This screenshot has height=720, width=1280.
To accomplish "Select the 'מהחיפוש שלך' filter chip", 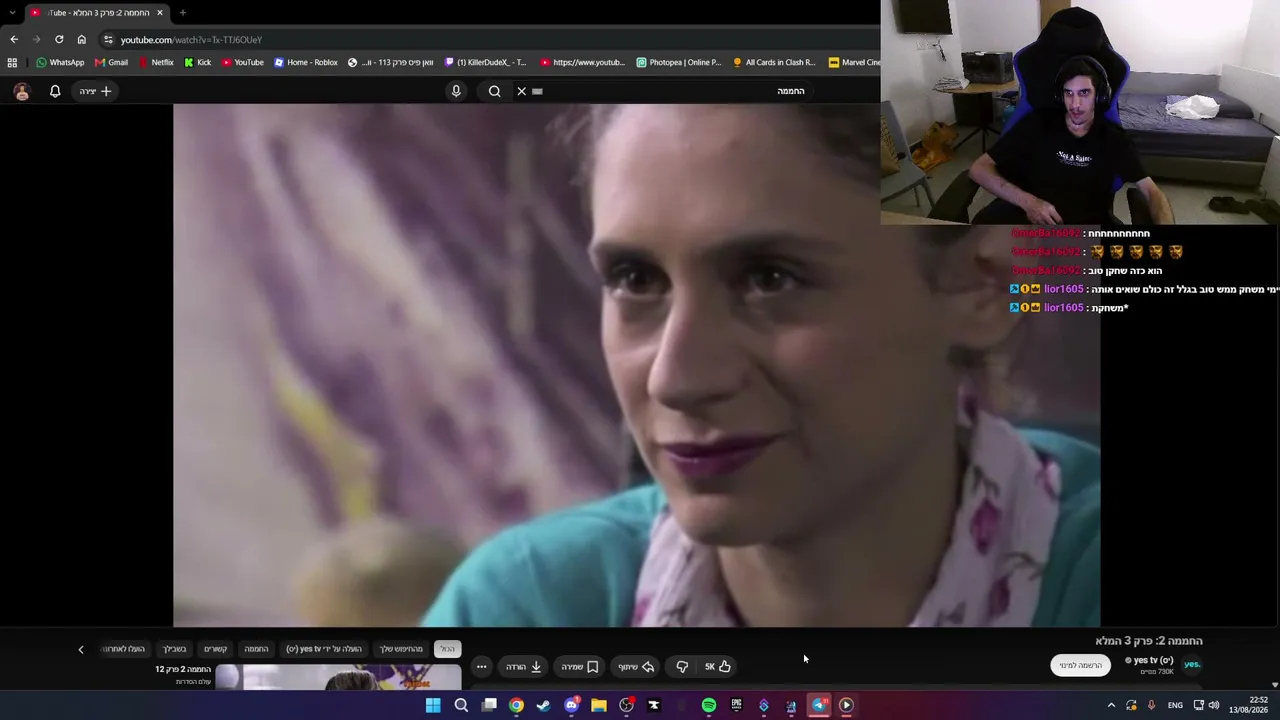I will 401,649.
